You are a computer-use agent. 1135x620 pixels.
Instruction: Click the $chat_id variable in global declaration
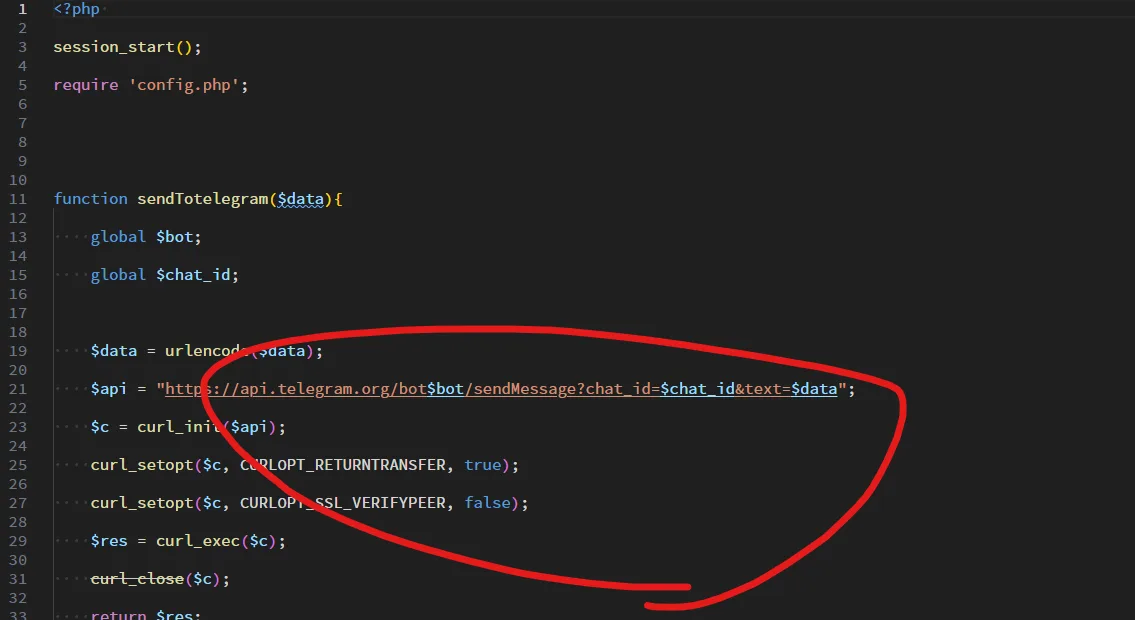(x=193, y=275)
